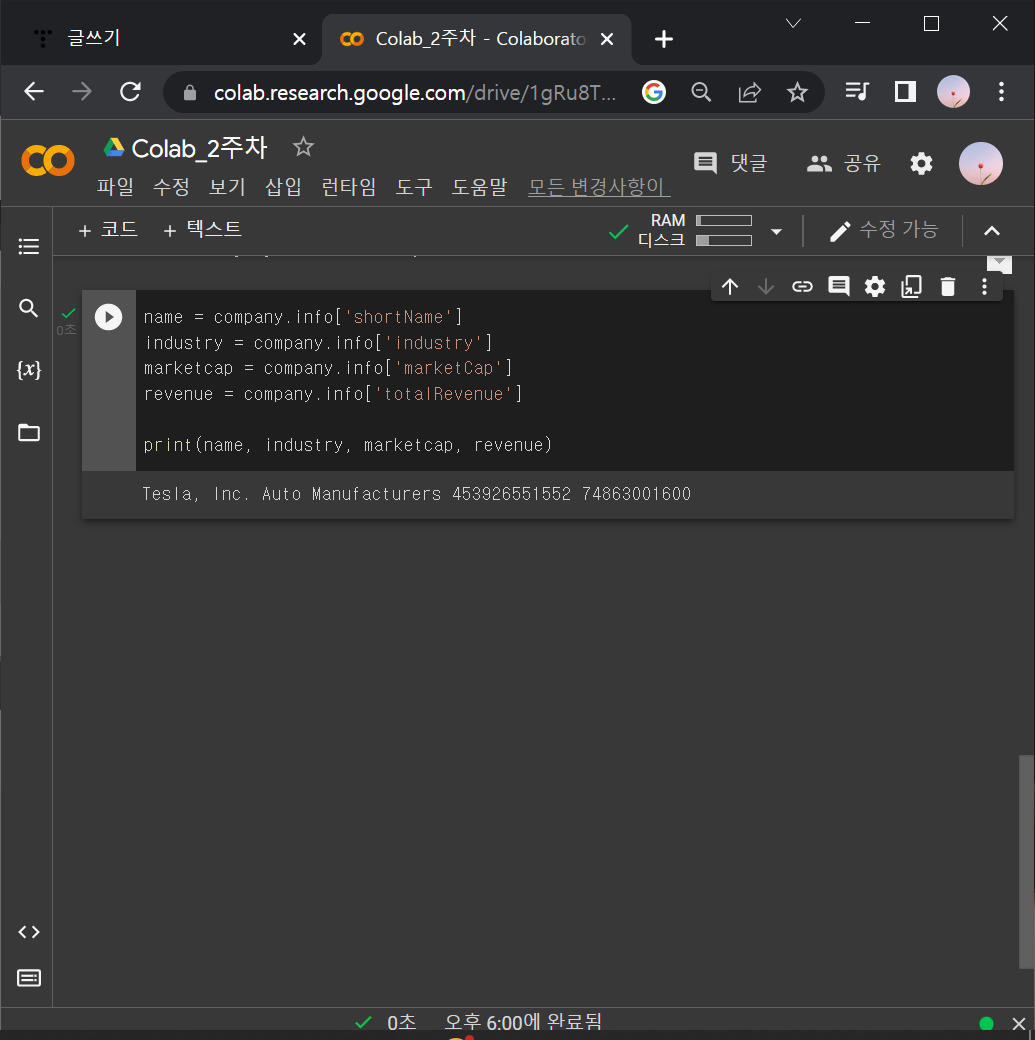Star the Colab_2주차 notebook
This screenshot has width=1035, height=1040.
coord(303,147)
